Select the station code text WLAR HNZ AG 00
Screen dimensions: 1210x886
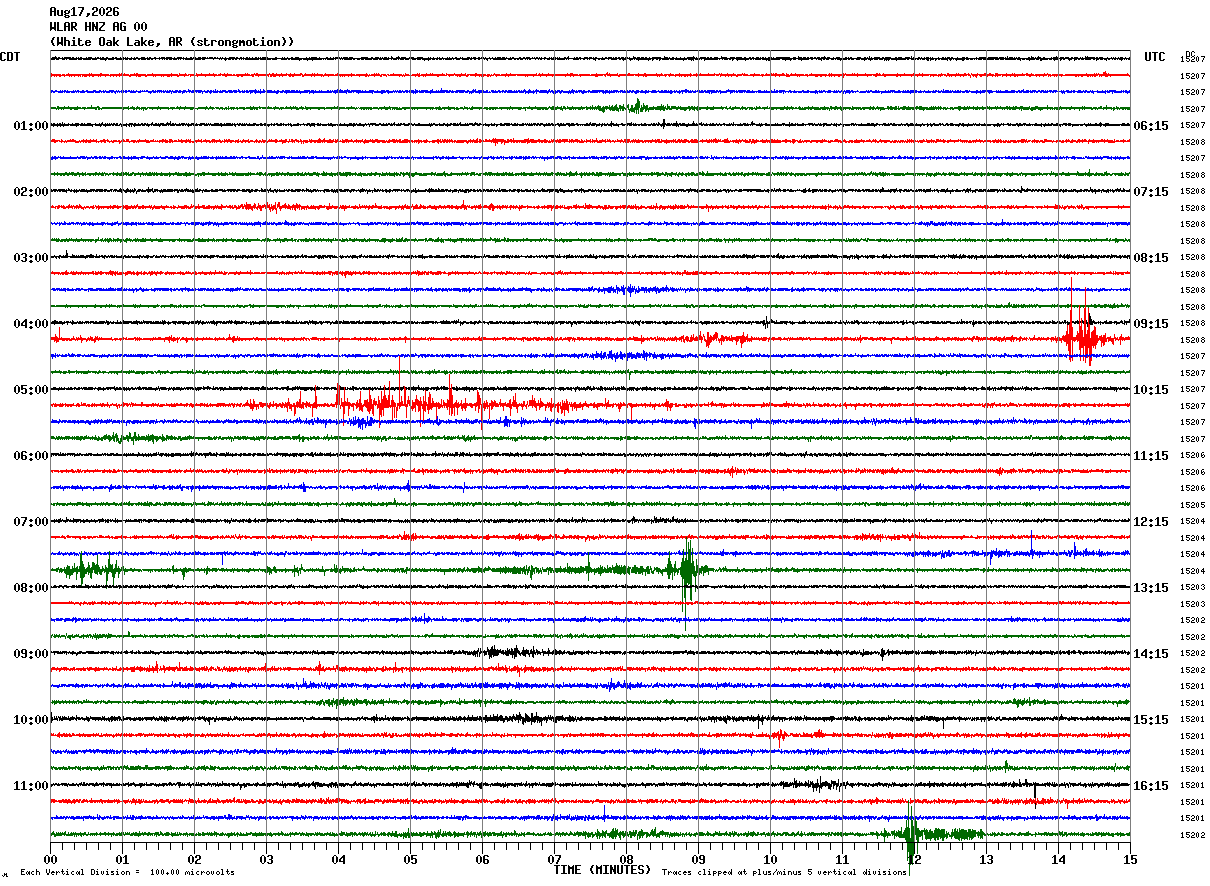[x=98, y=27]
